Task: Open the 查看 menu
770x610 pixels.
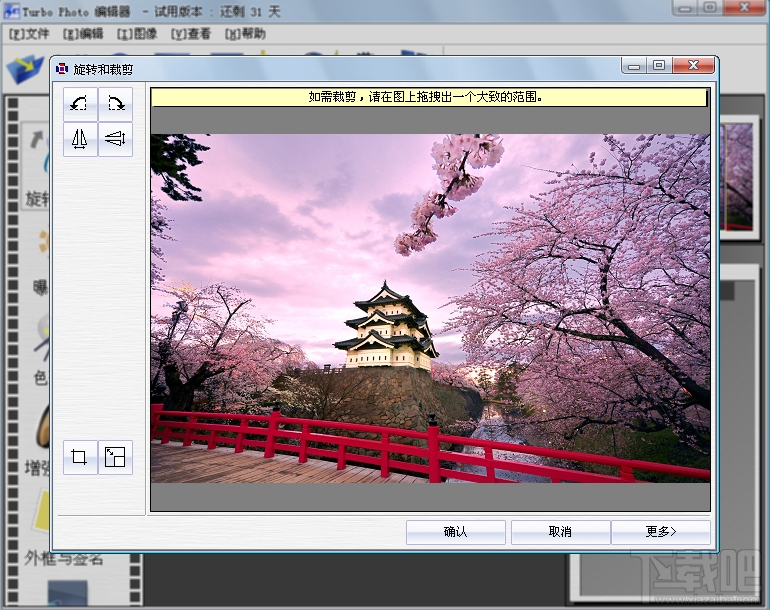Action: 192,34
